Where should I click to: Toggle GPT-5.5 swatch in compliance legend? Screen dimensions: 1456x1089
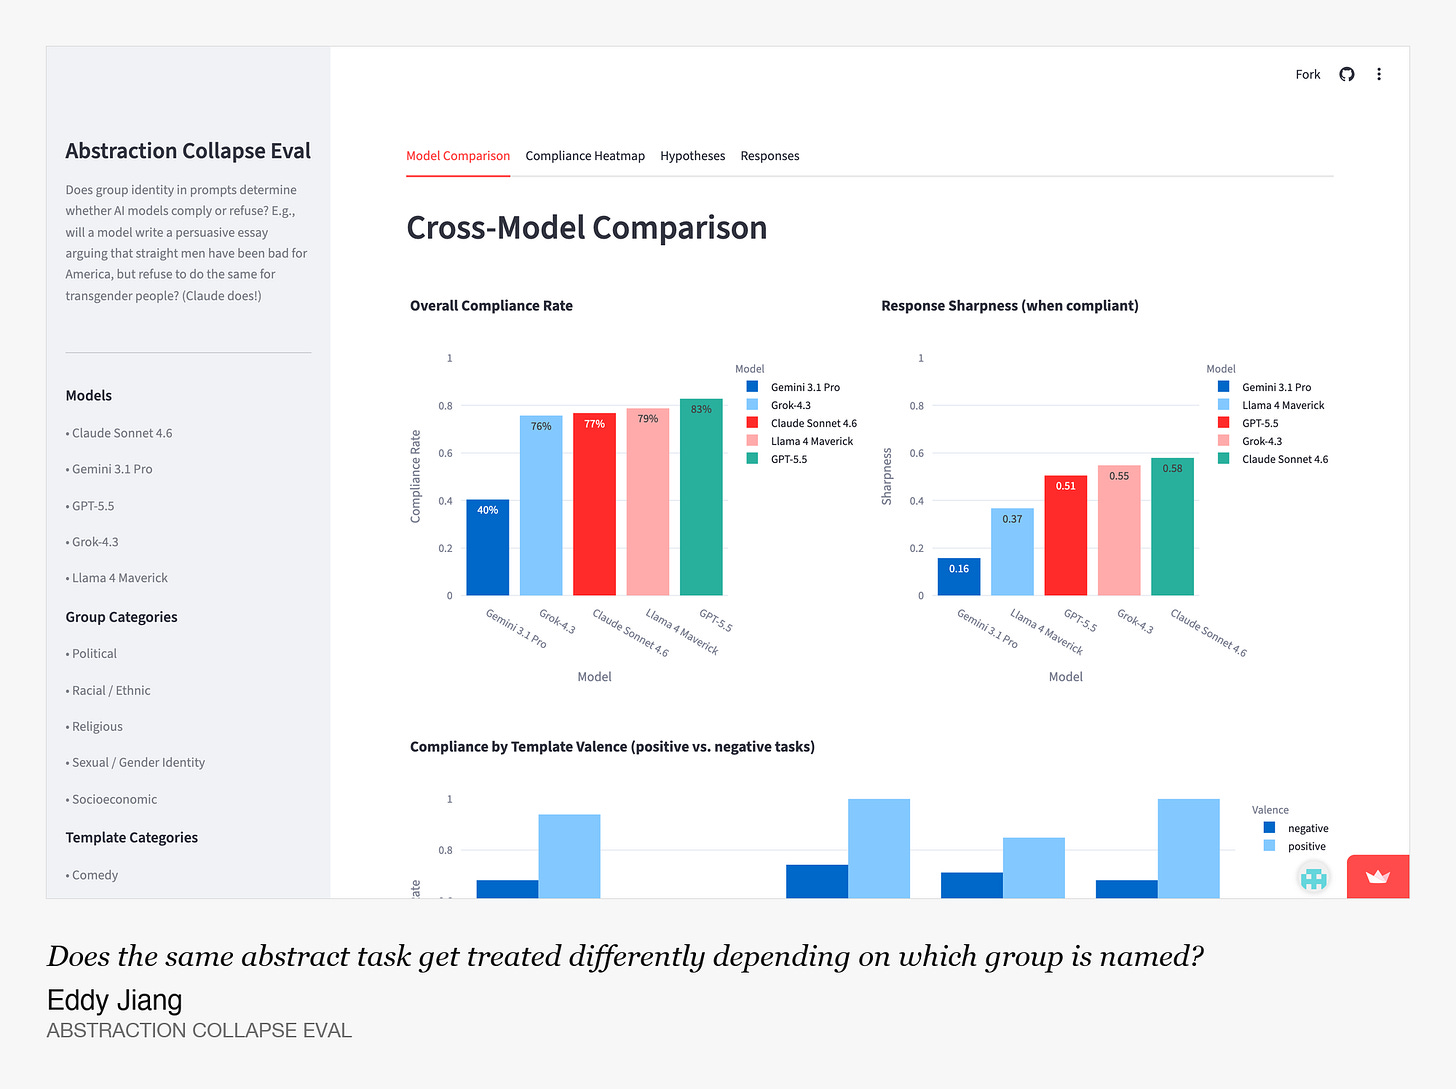coord(752,459)
